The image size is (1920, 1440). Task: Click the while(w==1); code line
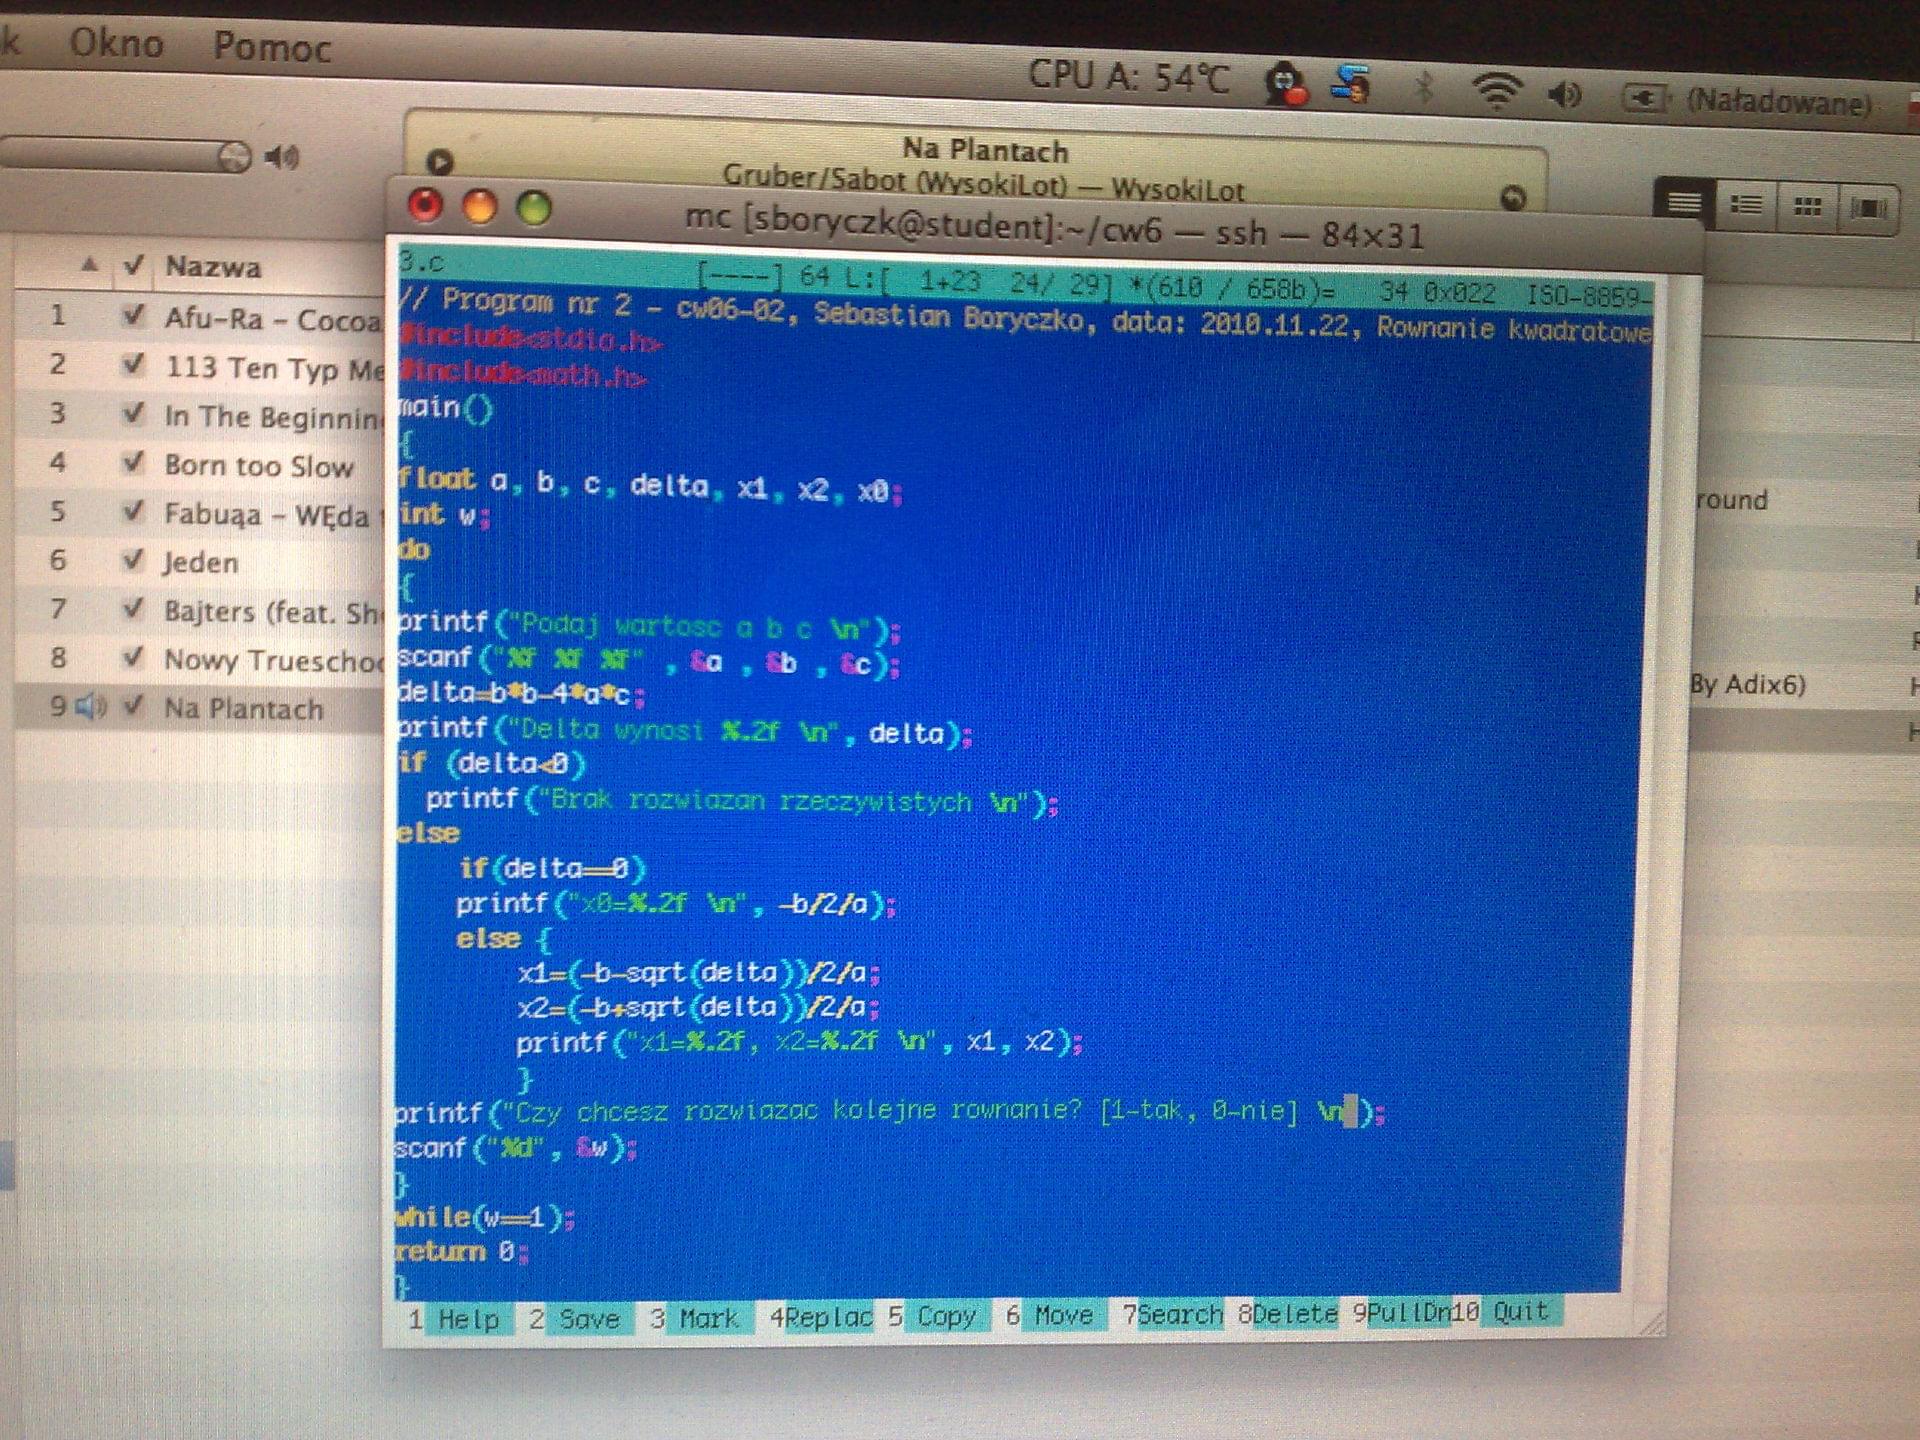coord(484,1217)
